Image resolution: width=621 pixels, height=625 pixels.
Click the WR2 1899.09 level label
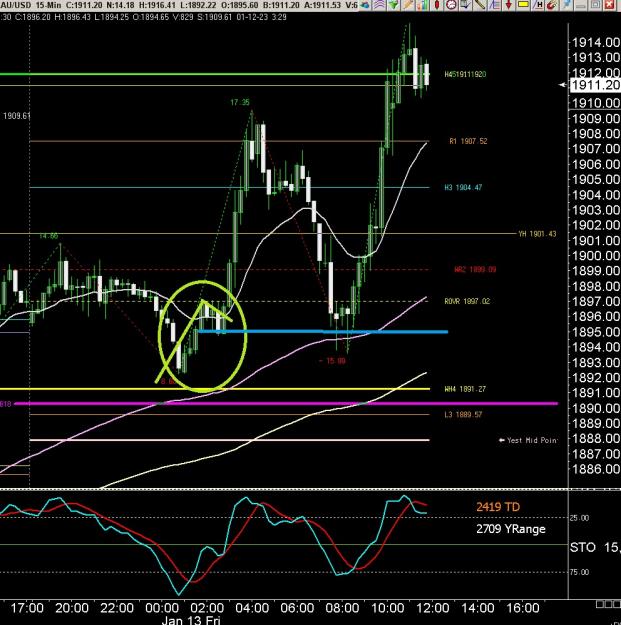[x=475, y=269]
